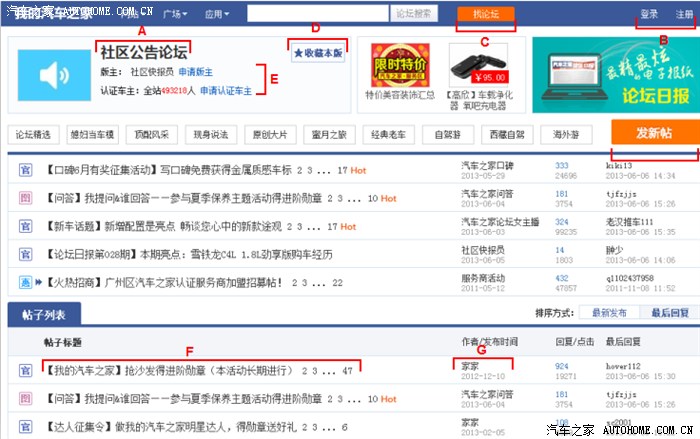Open author 服务商活动 profile
The width and height of the screenshot is (700, 439).
pyautogui.click(x=483, y=278)
